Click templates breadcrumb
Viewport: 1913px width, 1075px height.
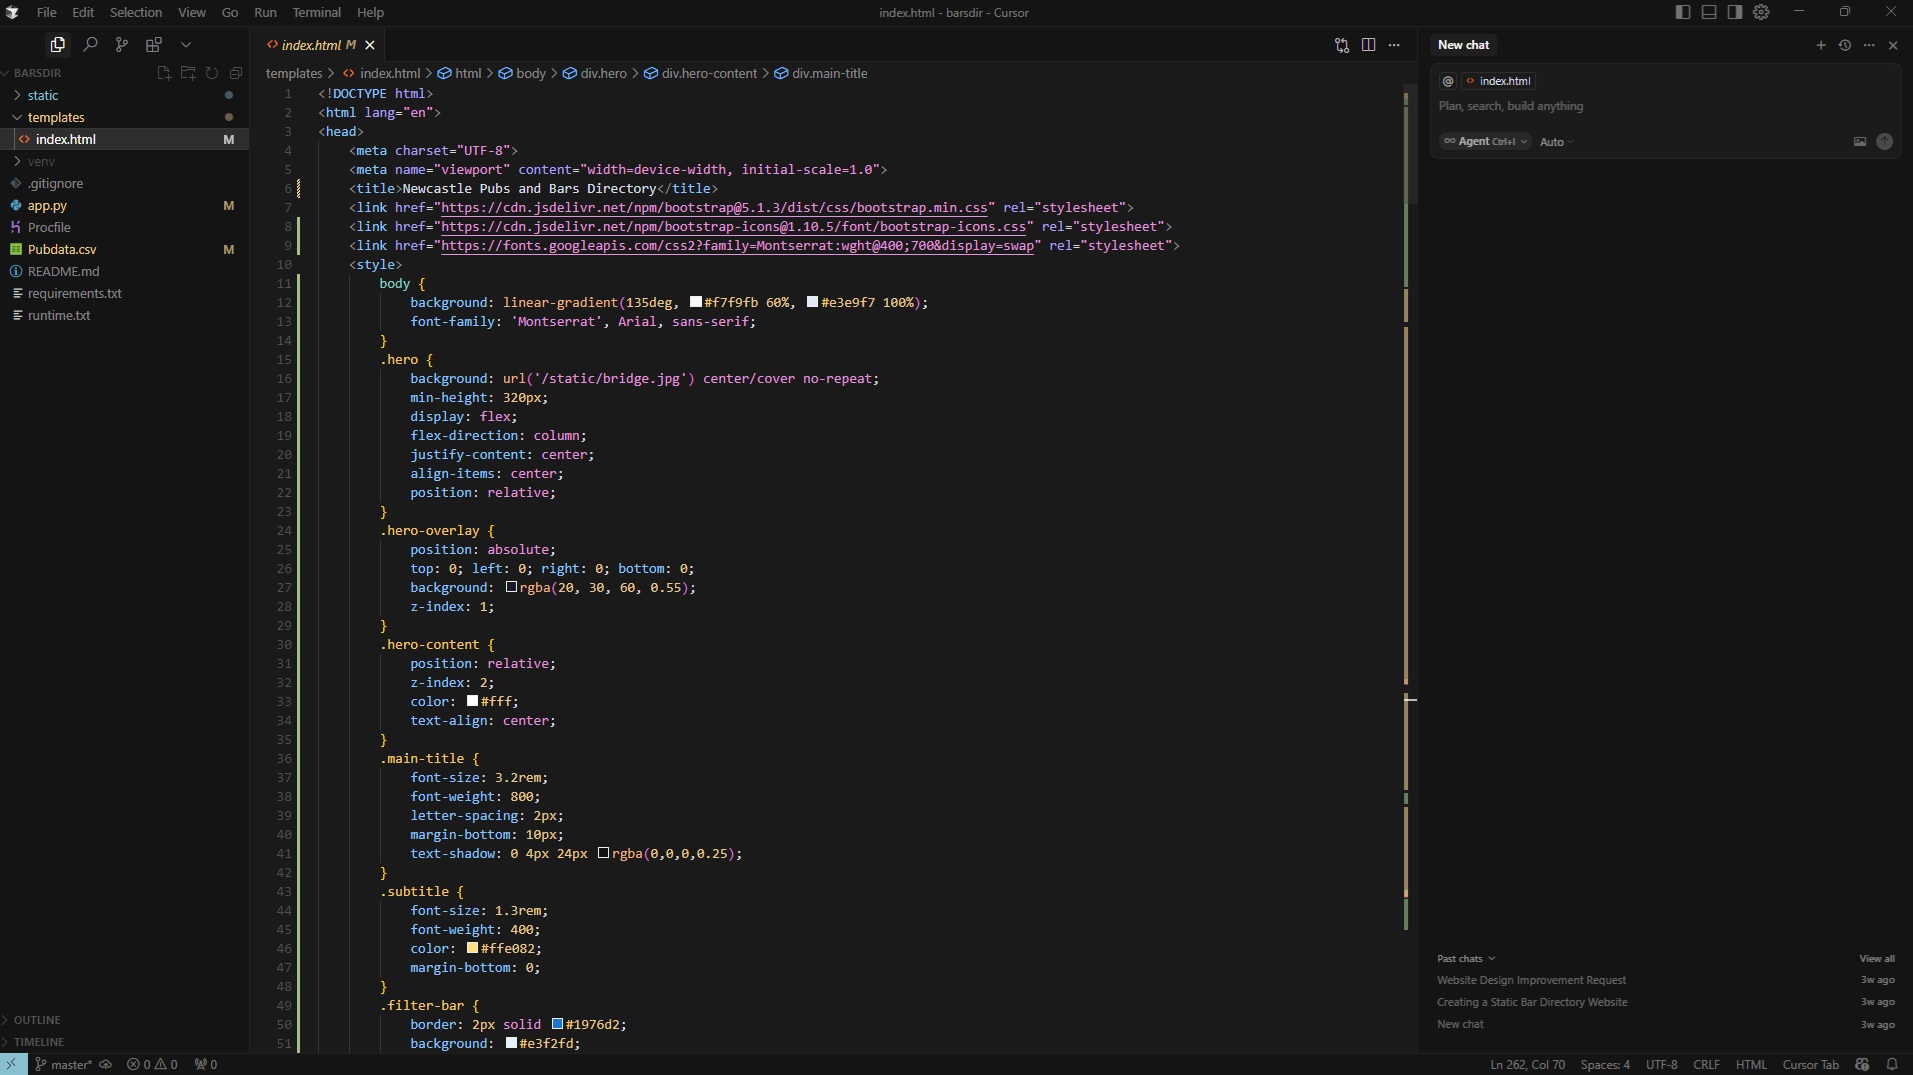[x=294, y=73]
